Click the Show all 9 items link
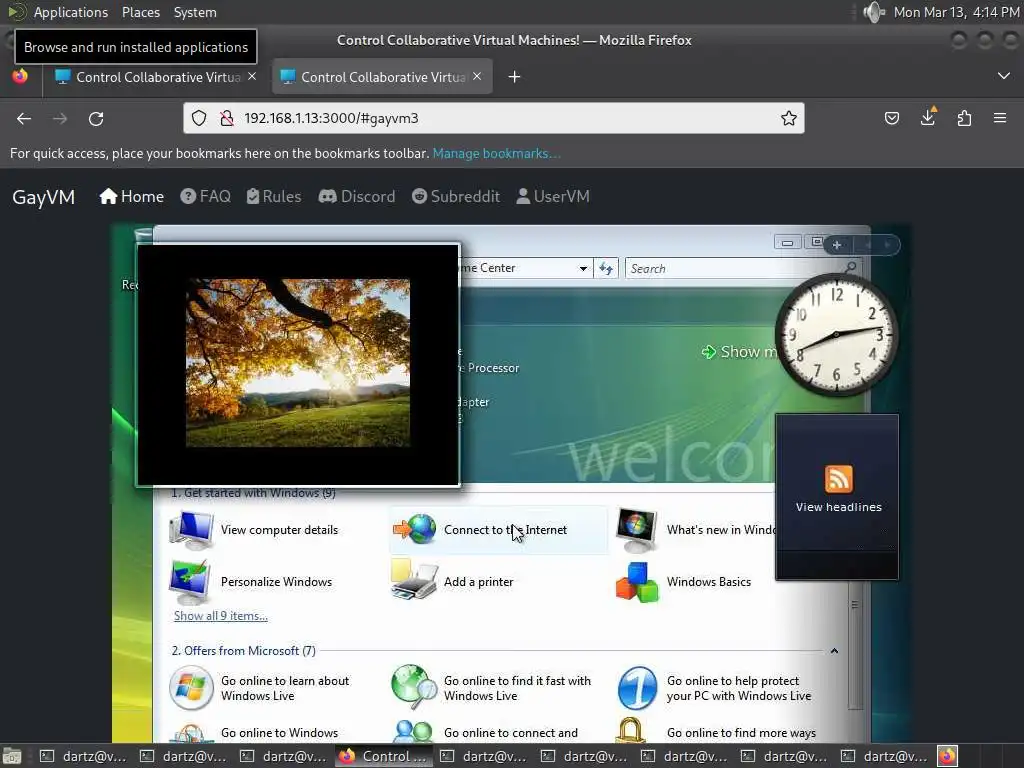1024x768 pixels. 221,616
